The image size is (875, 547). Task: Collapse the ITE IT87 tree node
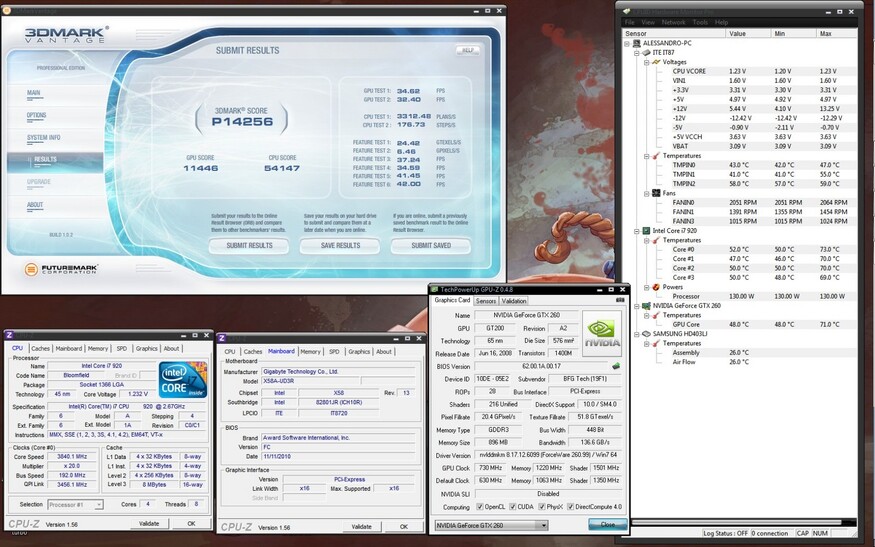tap(637, 52)
